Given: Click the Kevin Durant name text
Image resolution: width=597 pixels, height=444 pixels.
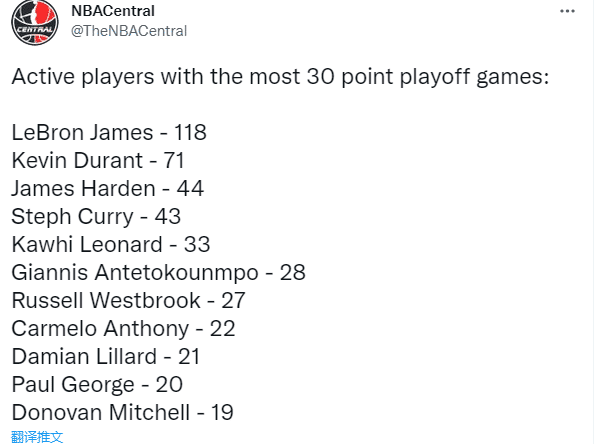Looking at the screenshot, I should pyautogui.click(x=77, y=160).
